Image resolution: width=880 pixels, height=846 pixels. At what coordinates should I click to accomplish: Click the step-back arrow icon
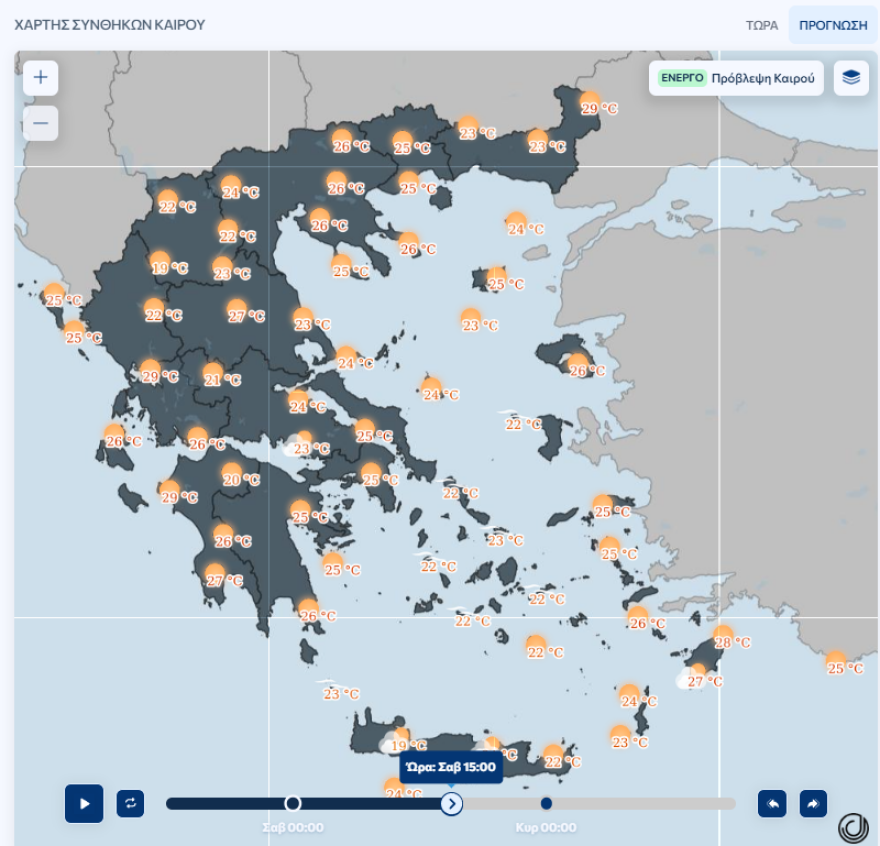click(x=770, y=803)
